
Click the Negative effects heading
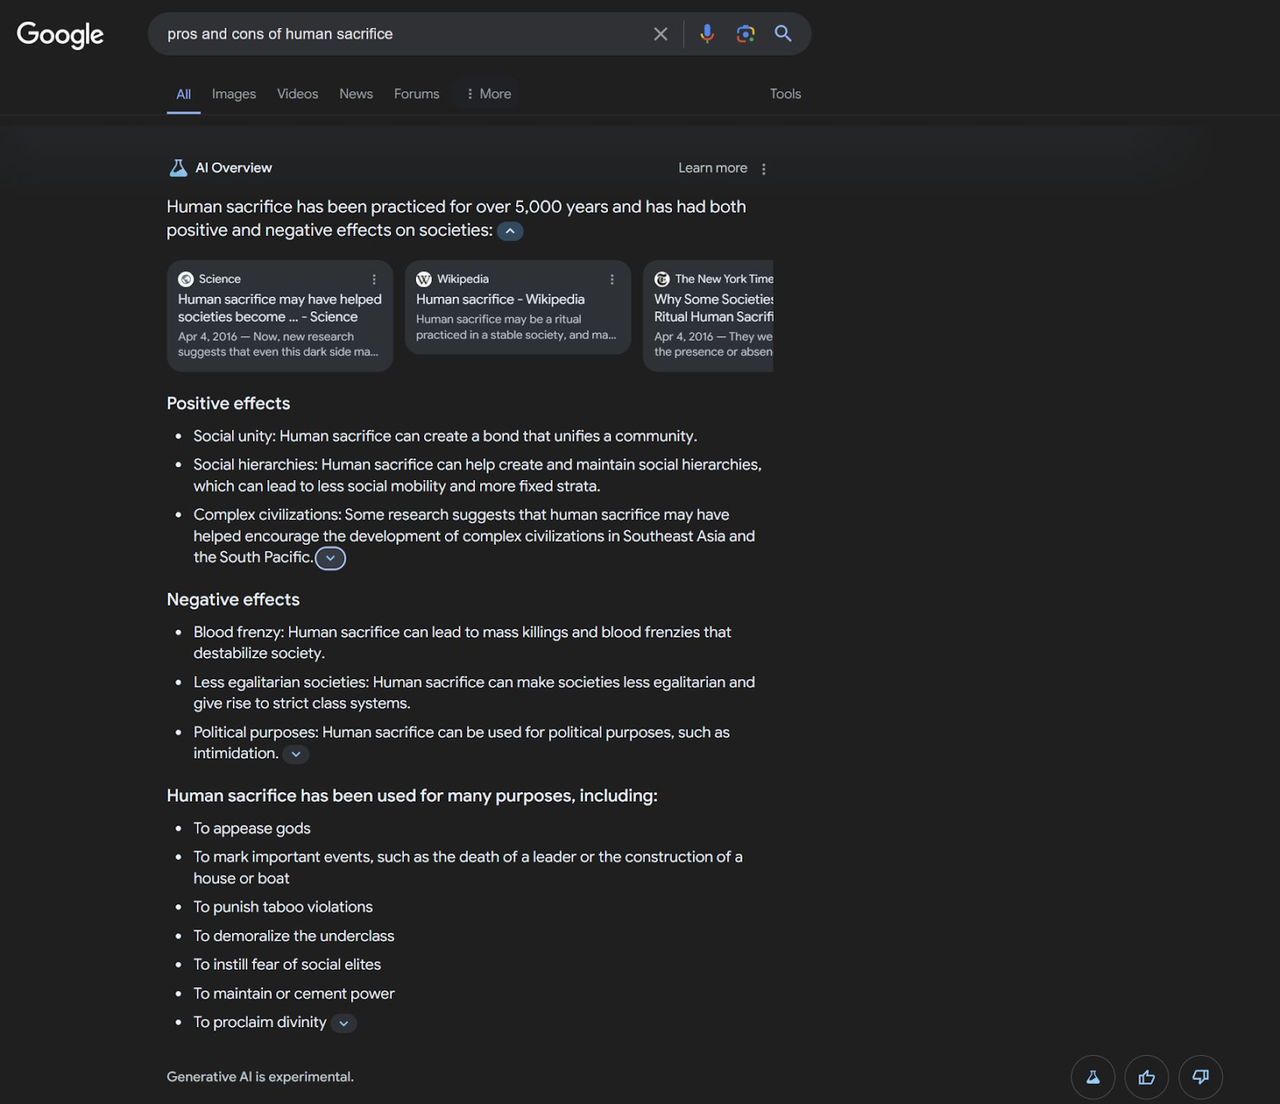(x=233, y=599)
